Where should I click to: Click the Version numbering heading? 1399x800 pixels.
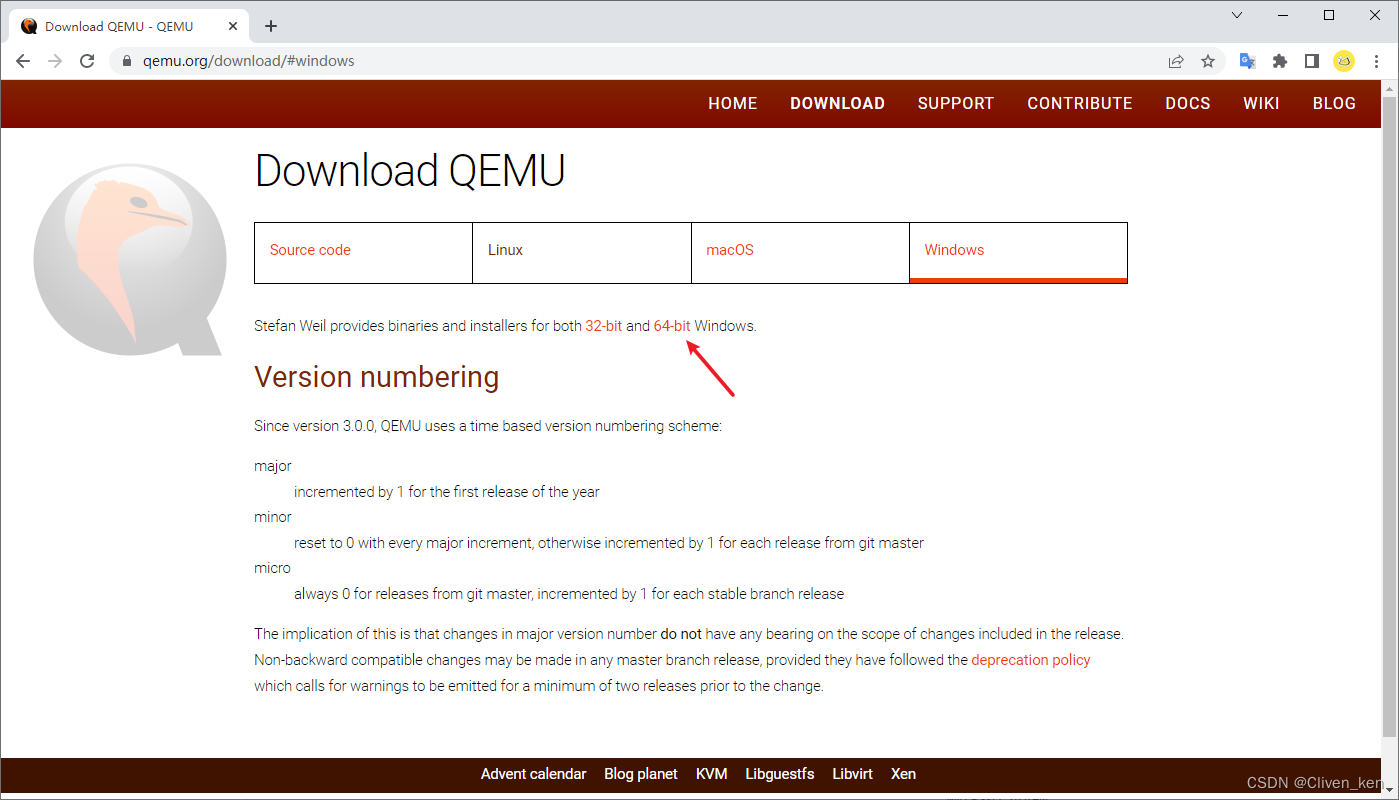(376, 377)
